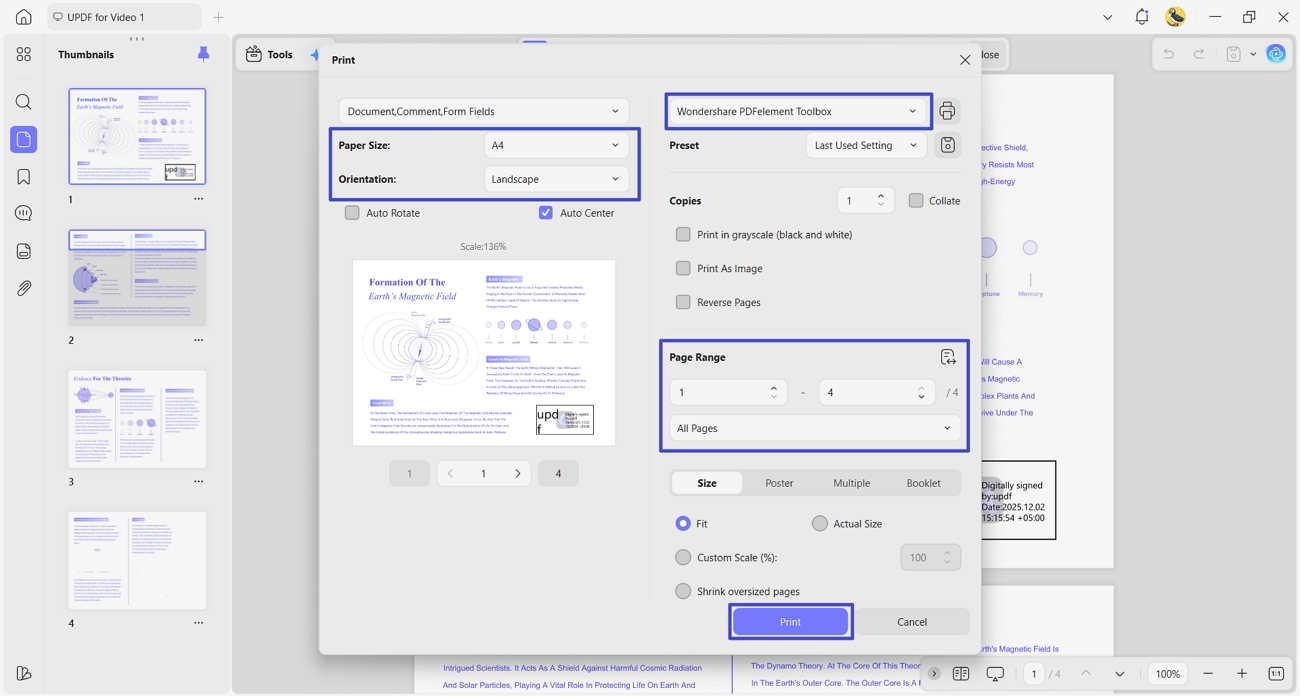
Task: Go to next preview page arrow
Action: click(517, 474)
